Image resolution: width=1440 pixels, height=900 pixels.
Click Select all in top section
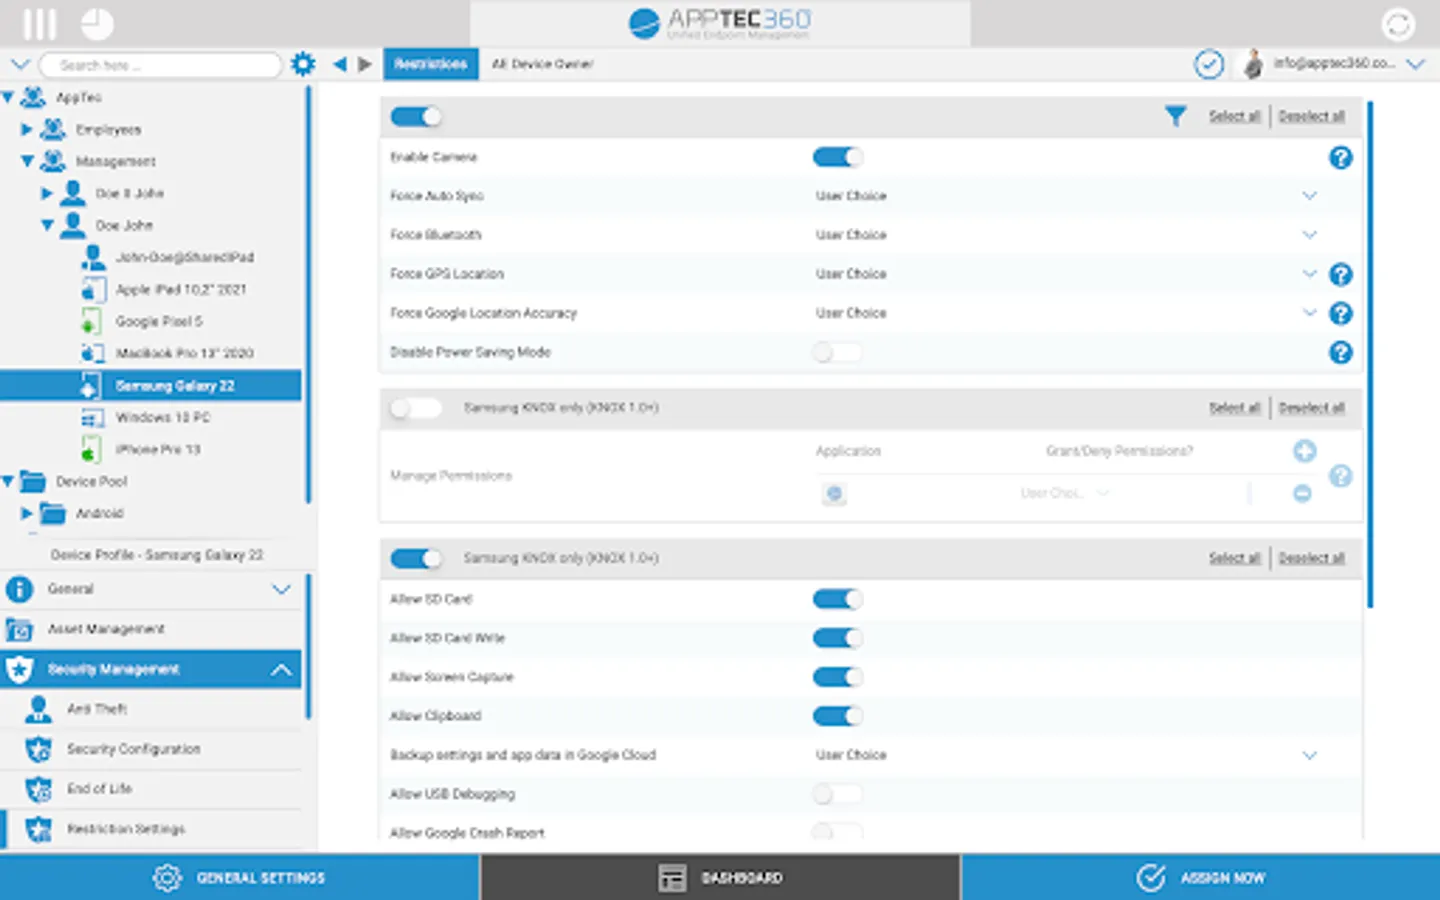click(1234, 116)
